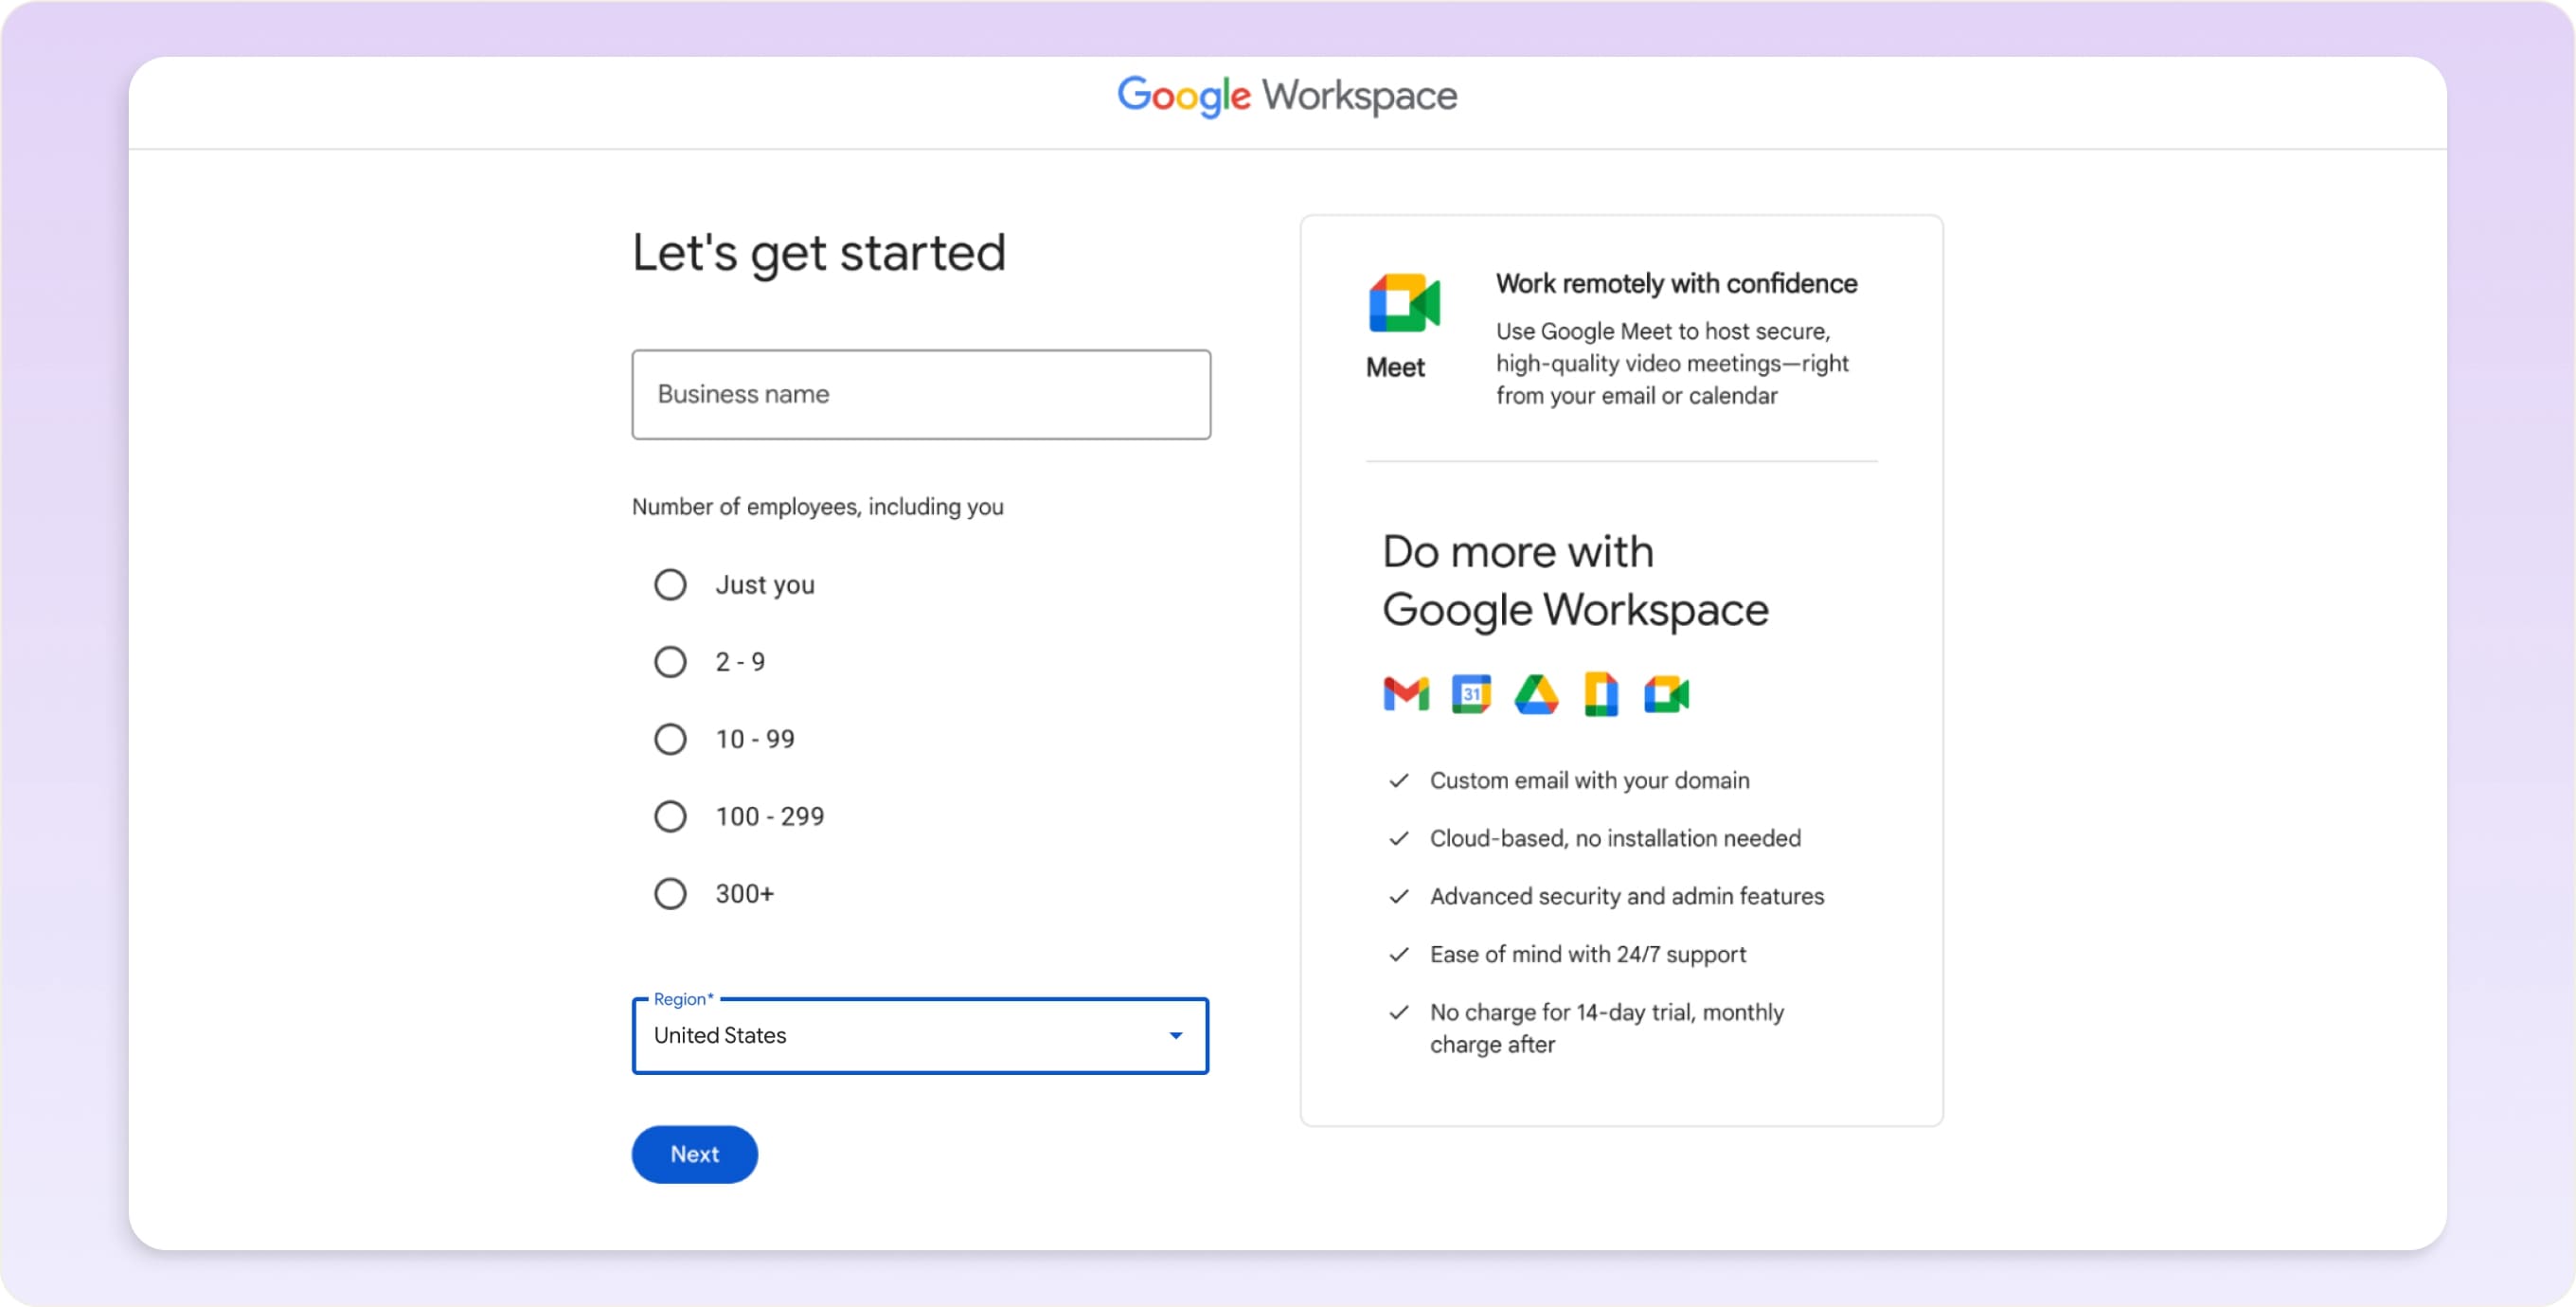
Task: Click Work remotely with confidence title
Action: [1676, 284]
